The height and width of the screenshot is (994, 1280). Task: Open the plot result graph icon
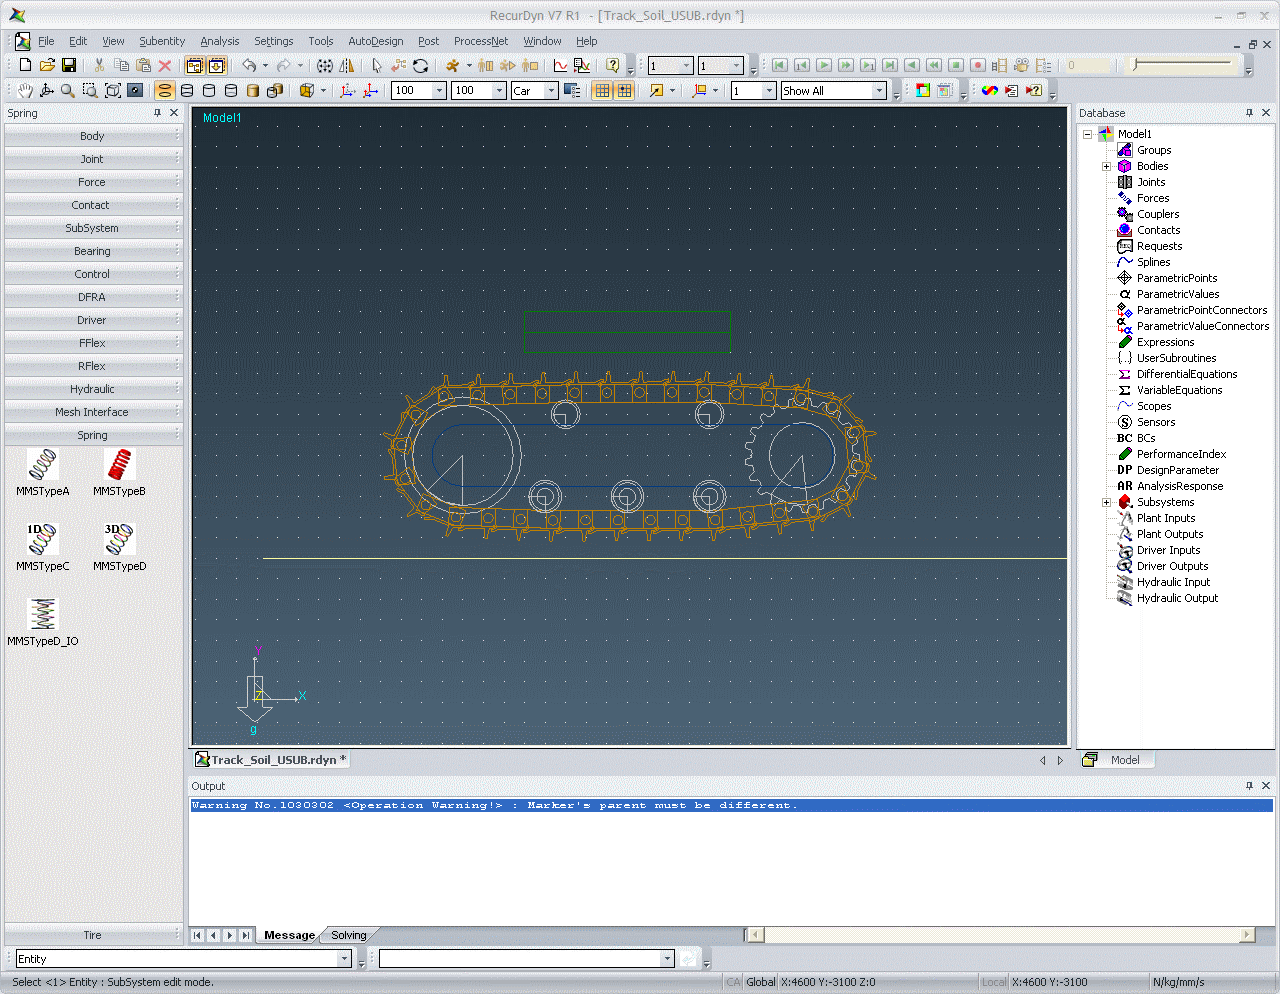coord(560,65)
